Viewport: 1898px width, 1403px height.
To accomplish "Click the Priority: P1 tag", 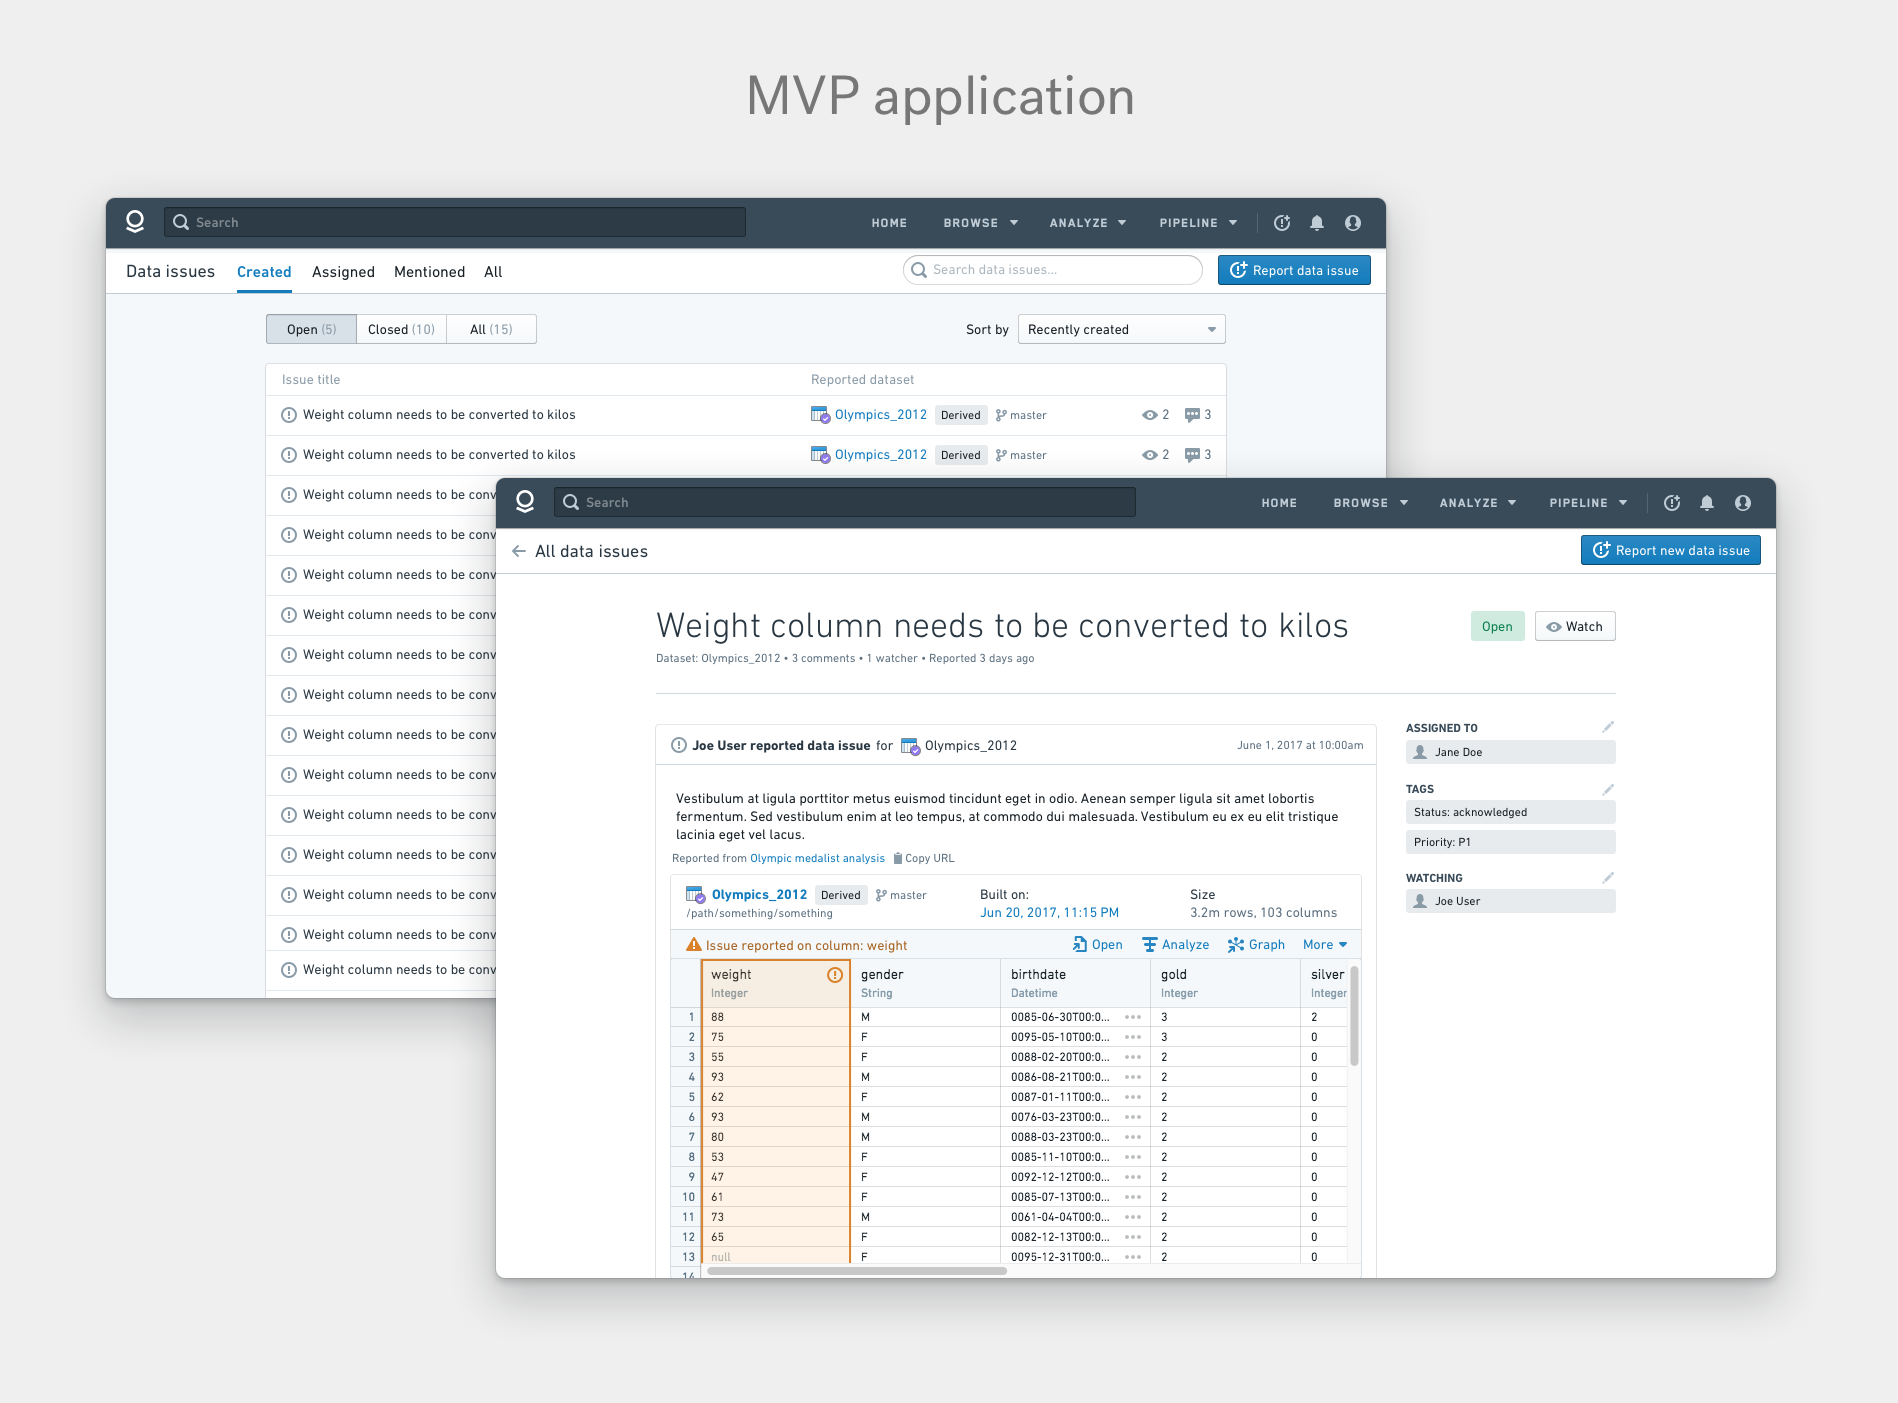I will pos(1510,842).
